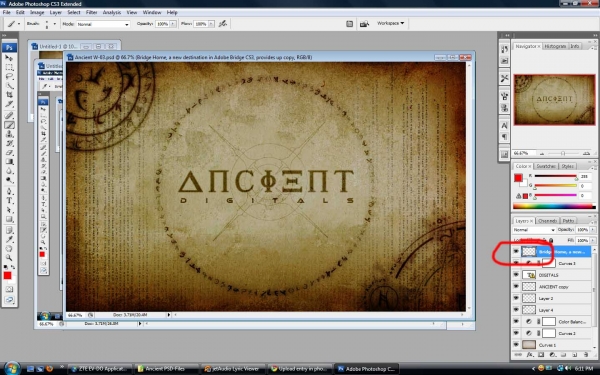The image size is (600, 375).
Task: Open jetAudio Lyric Viewer taskbar button
Action: pos(233,369)
